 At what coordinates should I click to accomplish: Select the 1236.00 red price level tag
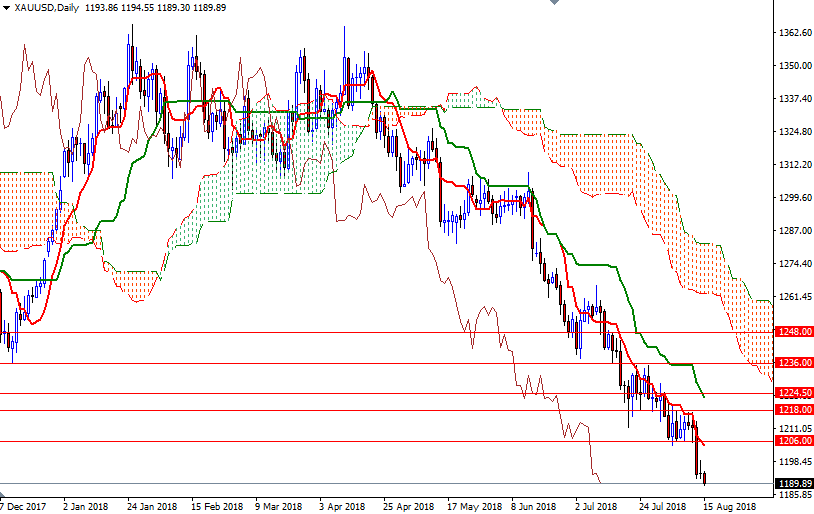point(793,363)
